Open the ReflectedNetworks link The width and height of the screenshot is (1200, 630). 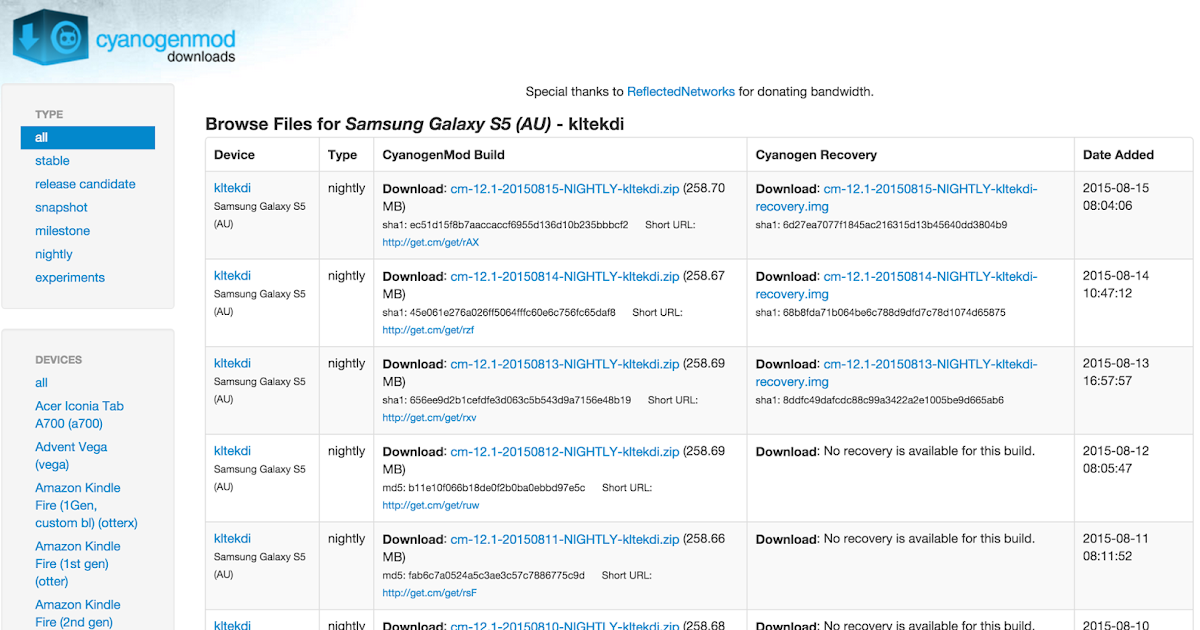tap(681, 91)
